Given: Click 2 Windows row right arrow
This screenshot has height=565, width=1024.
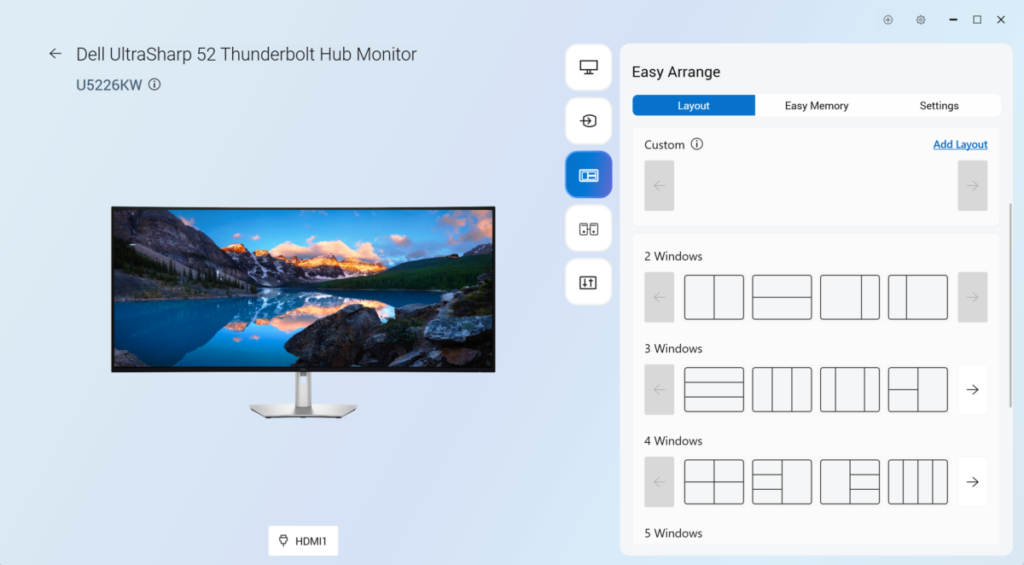Looking at the screenshot, I should point(972,297).
